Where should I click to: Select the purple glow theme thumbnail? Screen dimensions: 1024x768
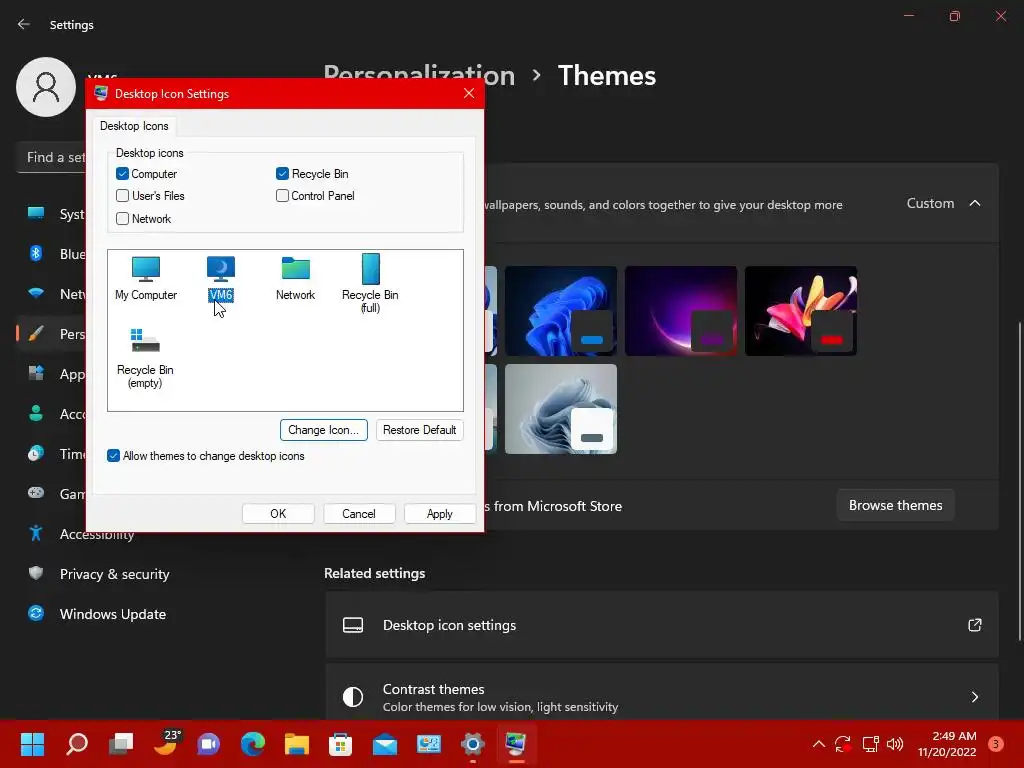[681, 311]
